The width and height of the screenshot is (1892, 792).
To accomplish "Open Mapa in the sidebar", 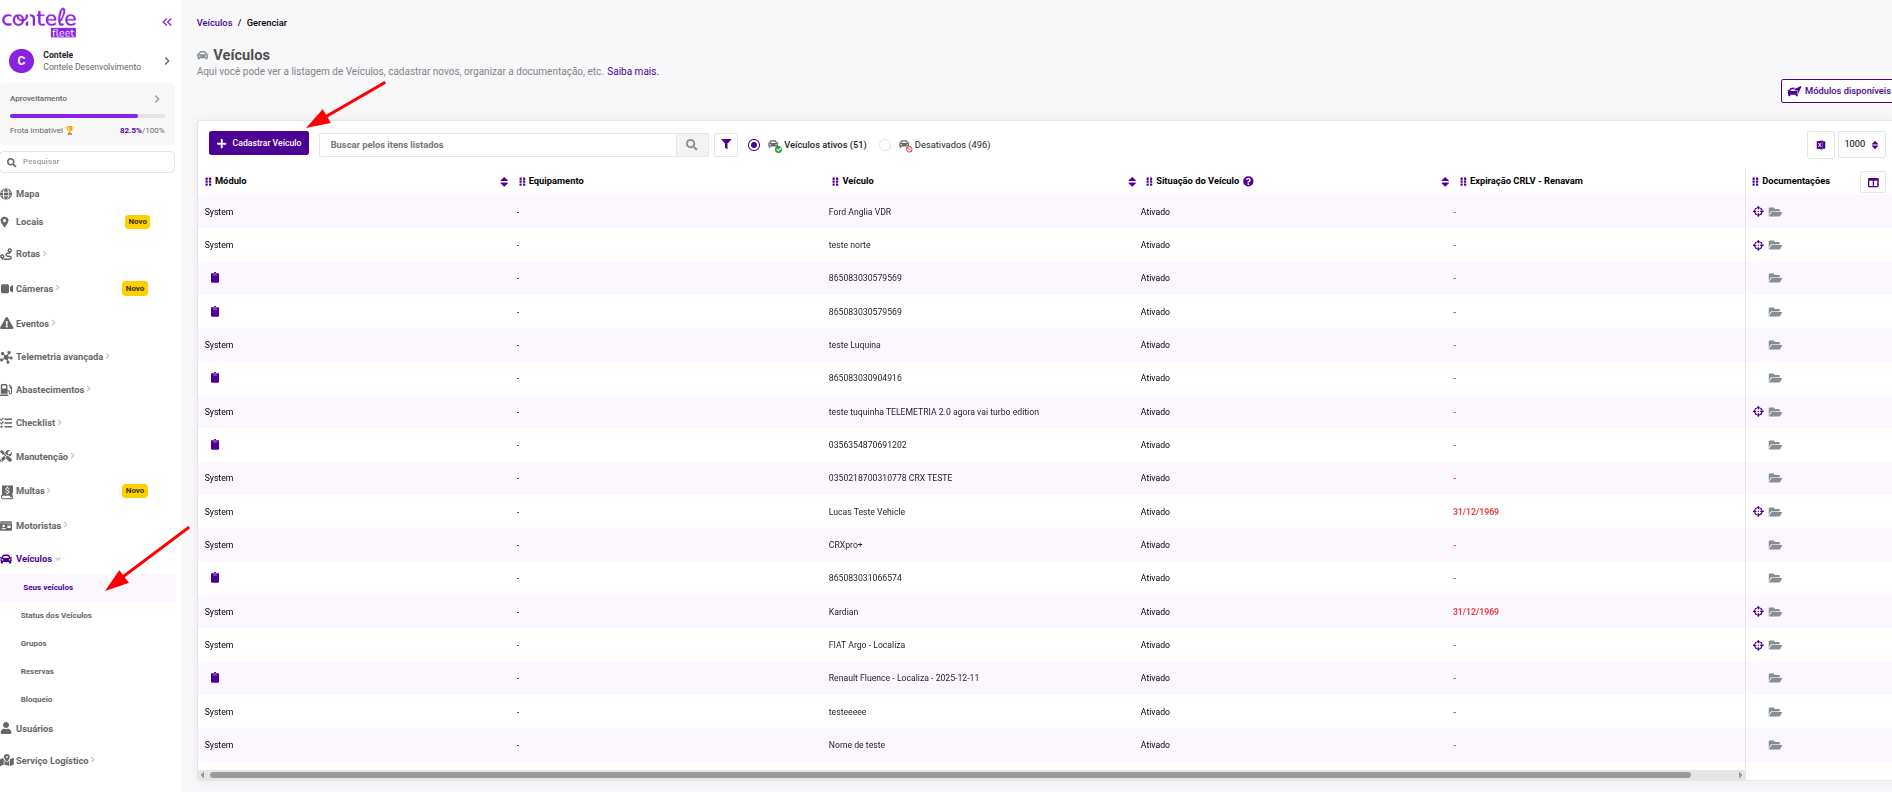I will tap(28, 194).
